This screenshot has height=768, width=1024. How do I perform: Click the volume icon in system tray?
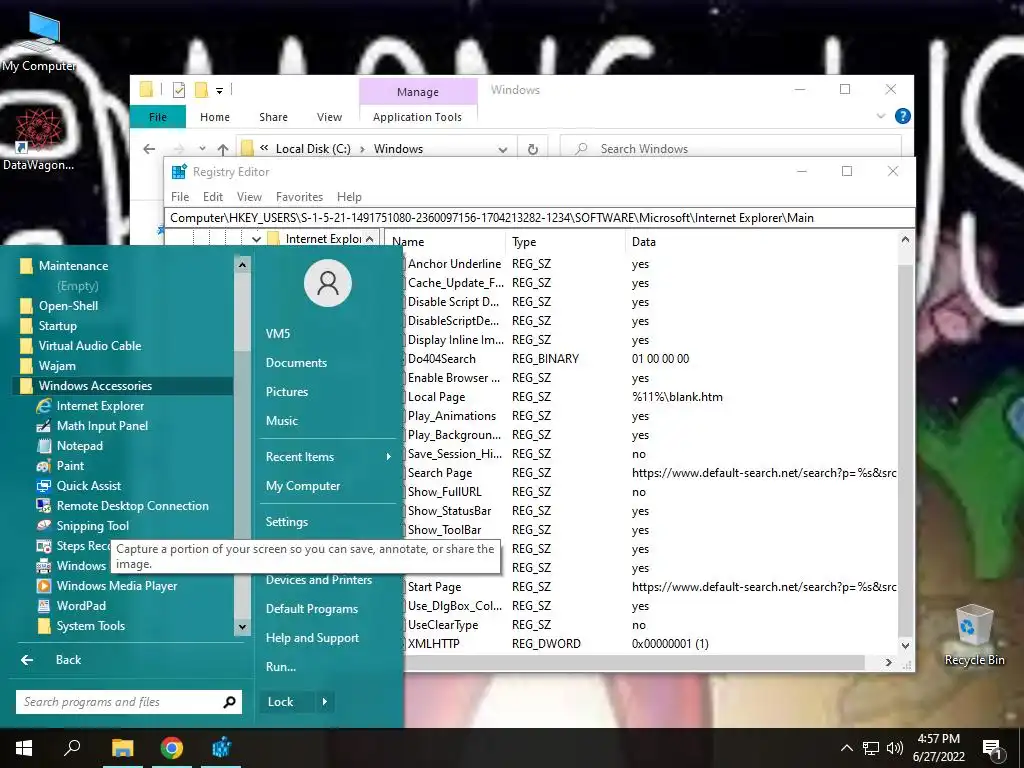(x=895, y=748)
